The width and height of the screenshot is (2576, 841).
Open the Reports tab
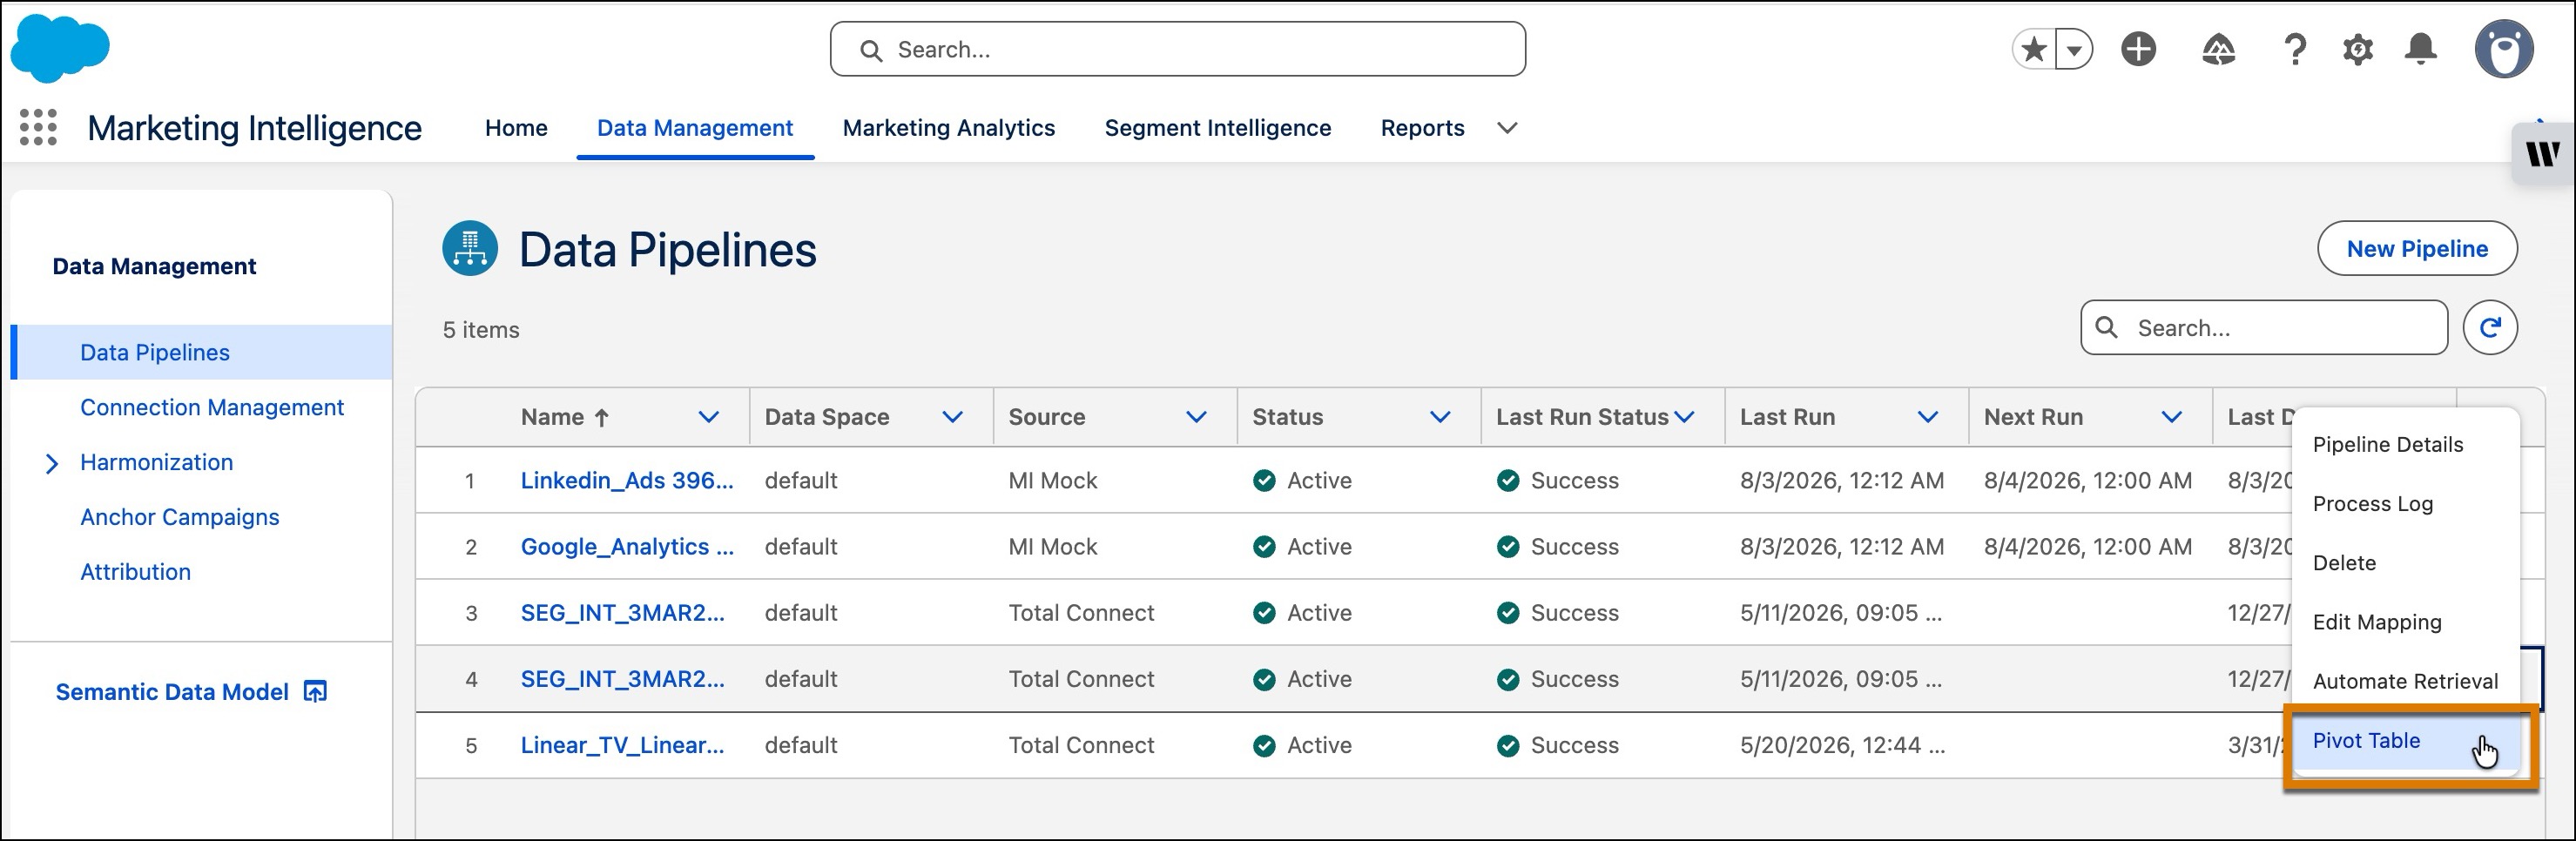click(x=1422, y=128)
